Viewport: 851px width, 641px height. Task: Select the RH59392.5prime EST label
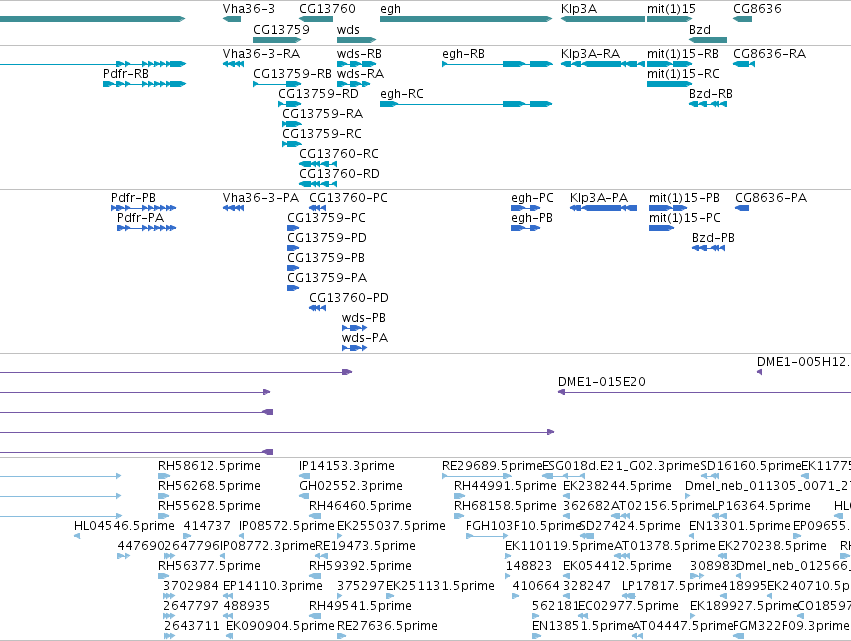coord(360,566)
